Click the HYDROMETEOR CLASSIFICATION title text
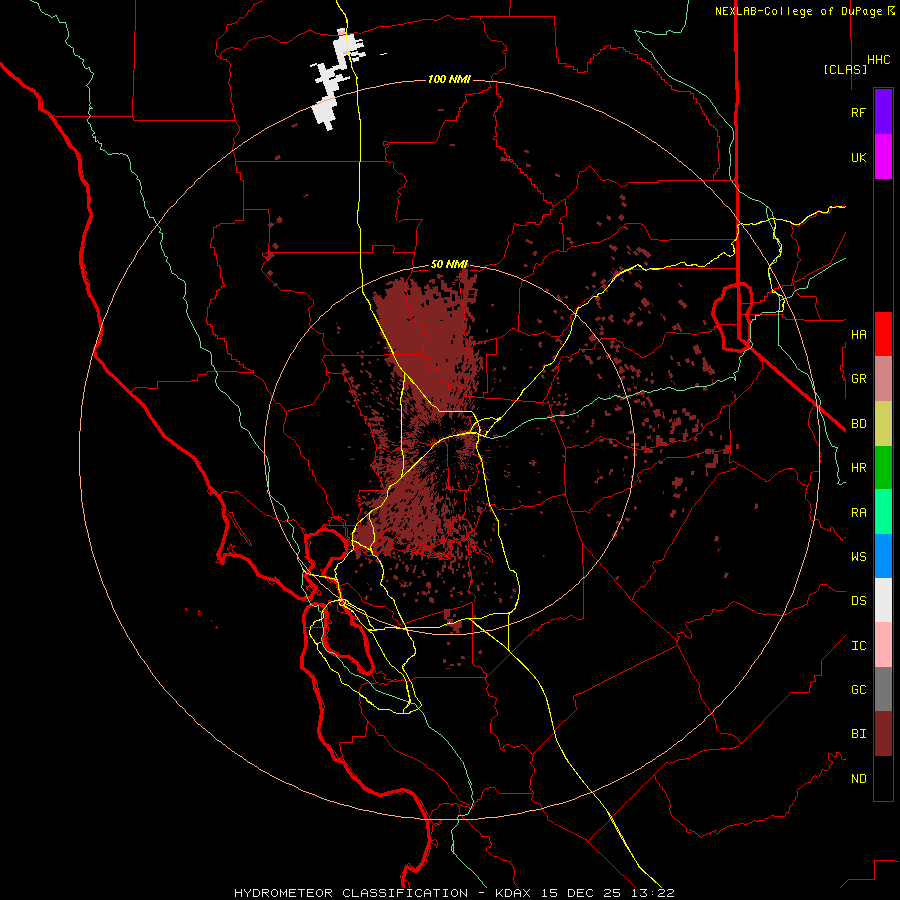 (x=351, y=893)
